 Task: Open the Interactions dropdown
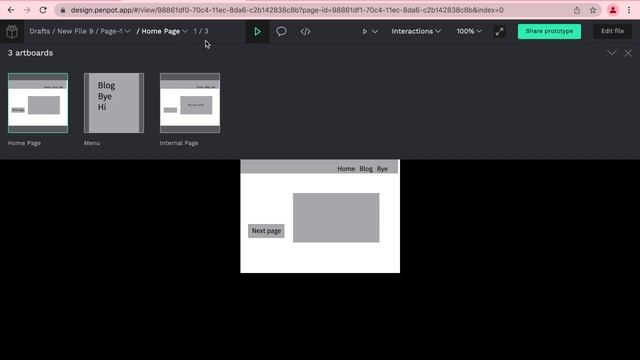coord(416,31)
